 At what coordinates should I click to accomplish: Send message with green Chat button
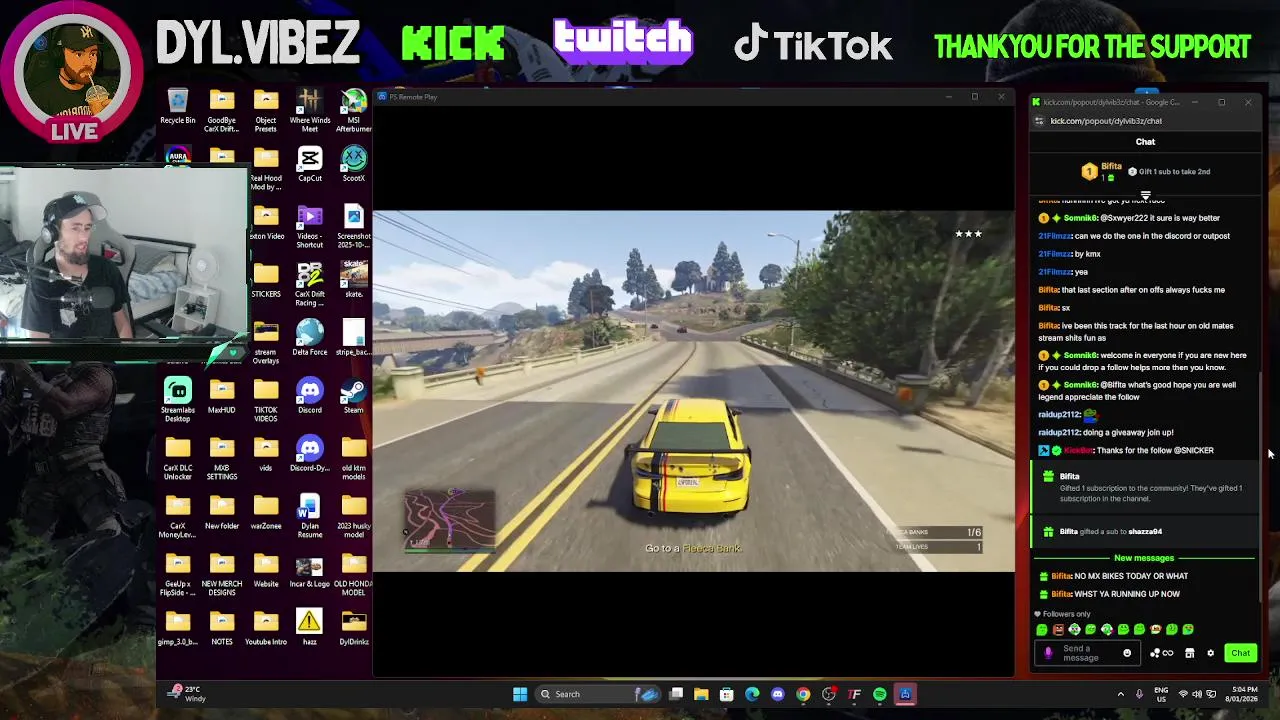click(1240, 653)
